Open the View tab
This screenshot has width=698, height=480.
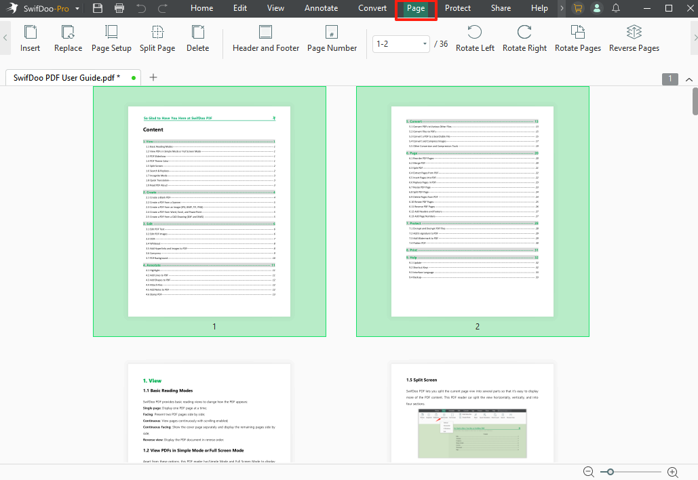tap(276, 8)
